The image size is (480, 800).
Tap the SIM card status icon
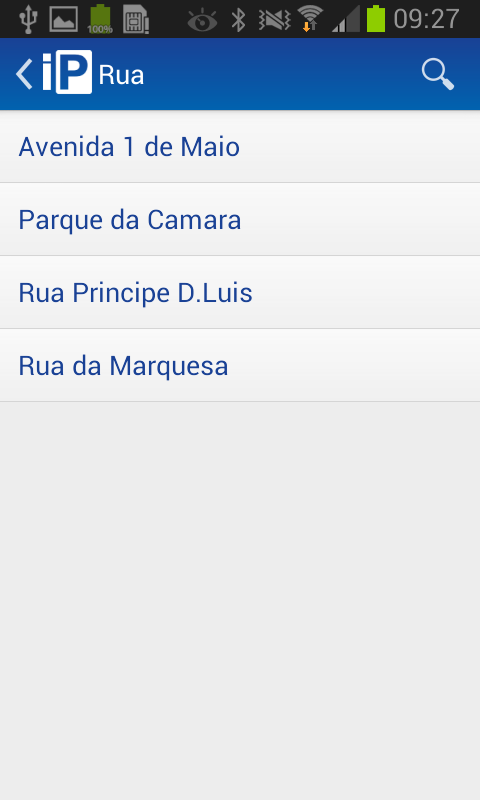pos(136,19)
